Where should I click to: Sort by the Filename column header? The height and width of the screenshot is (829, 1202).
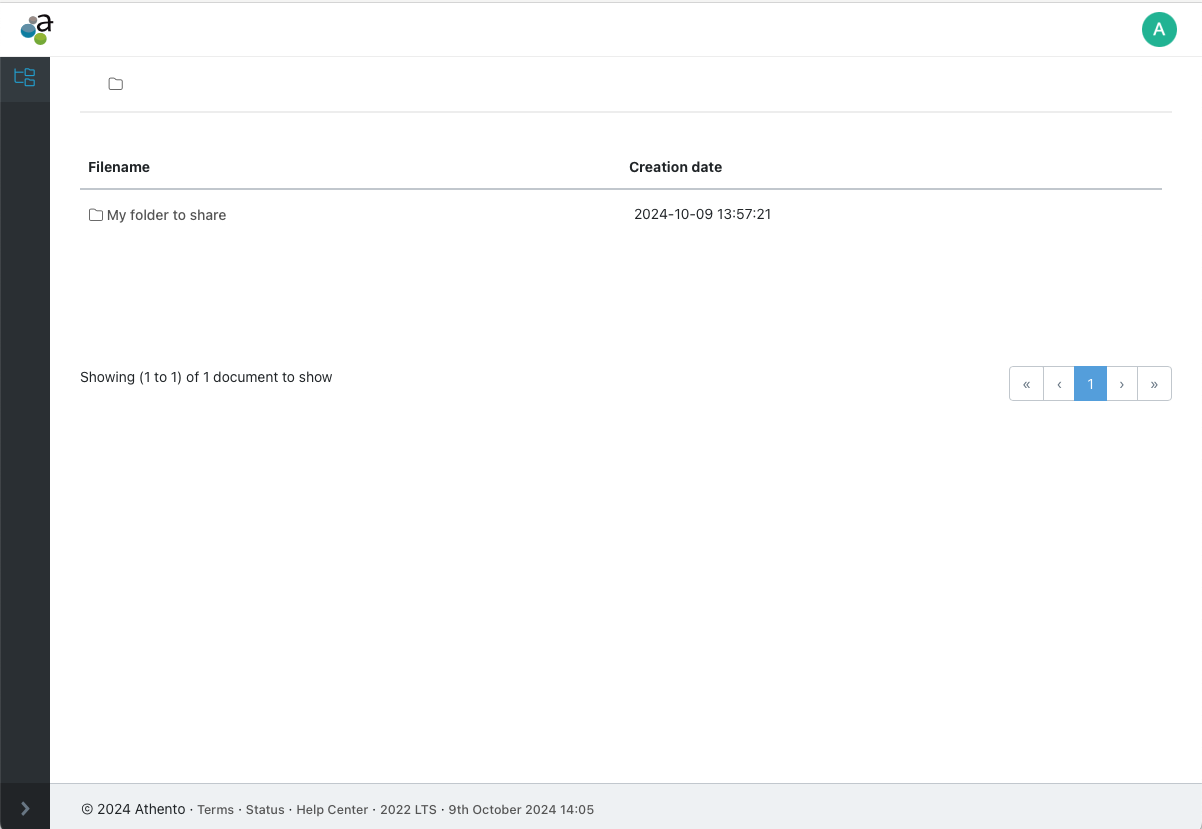click(119, 167)
